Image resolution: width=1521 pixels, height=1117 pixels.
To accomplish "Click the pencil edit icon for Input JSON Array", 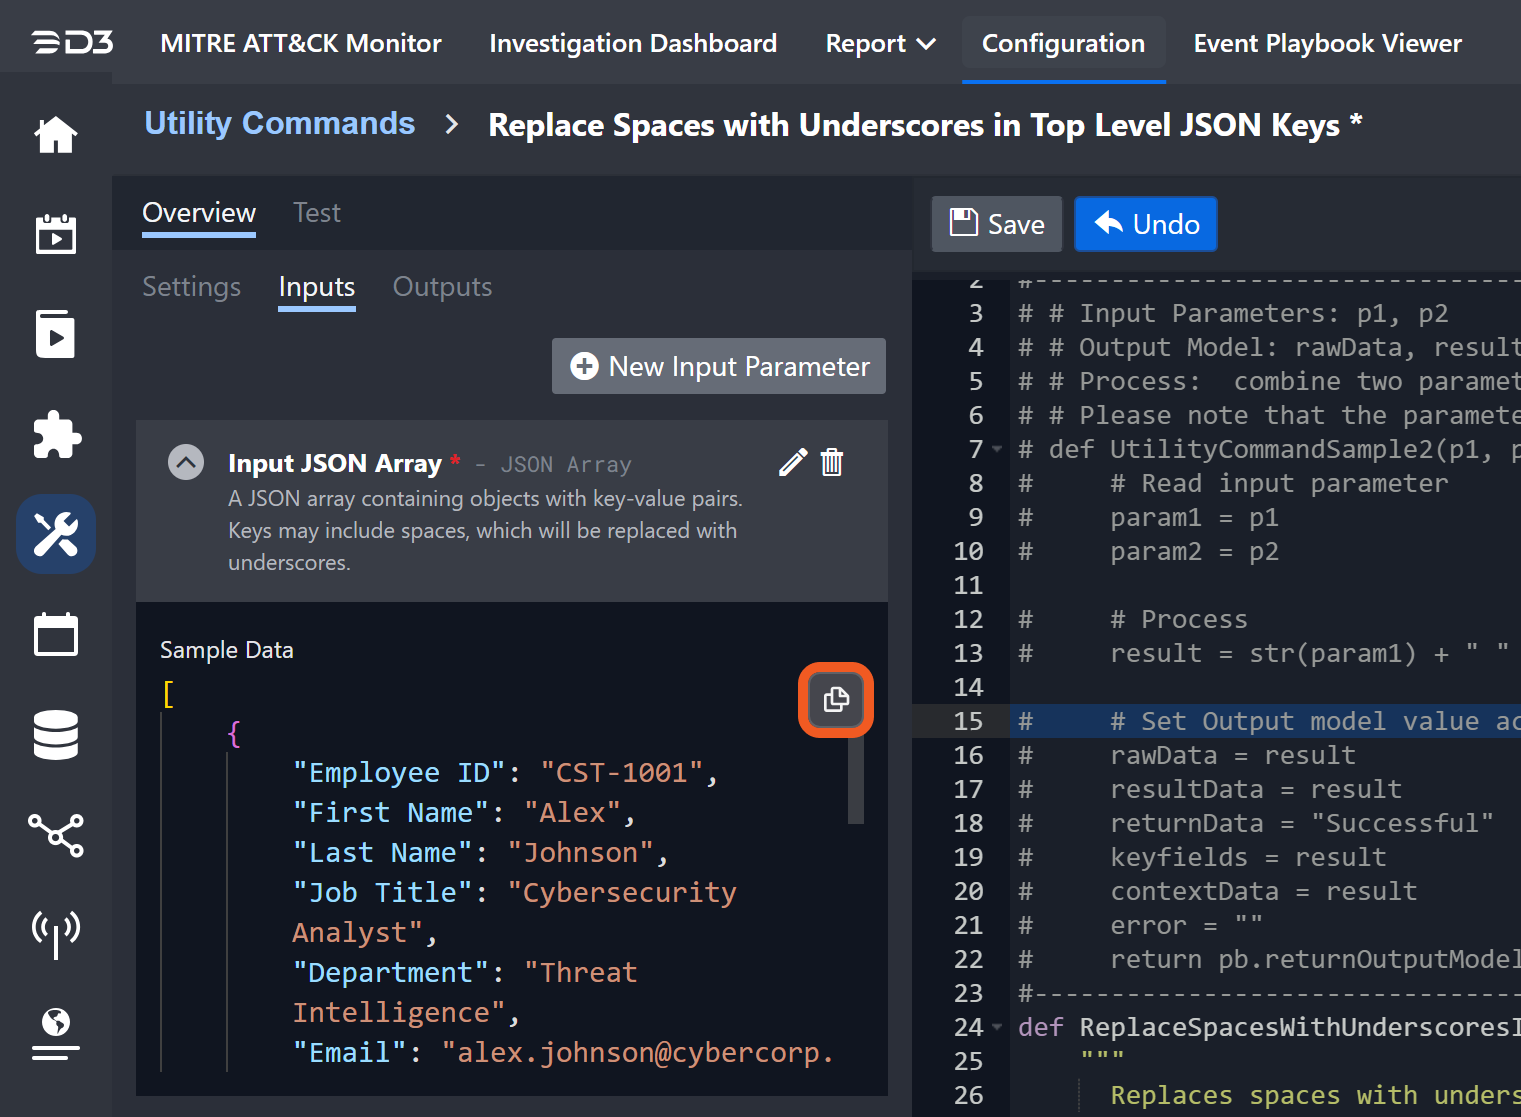I will 793,462.
